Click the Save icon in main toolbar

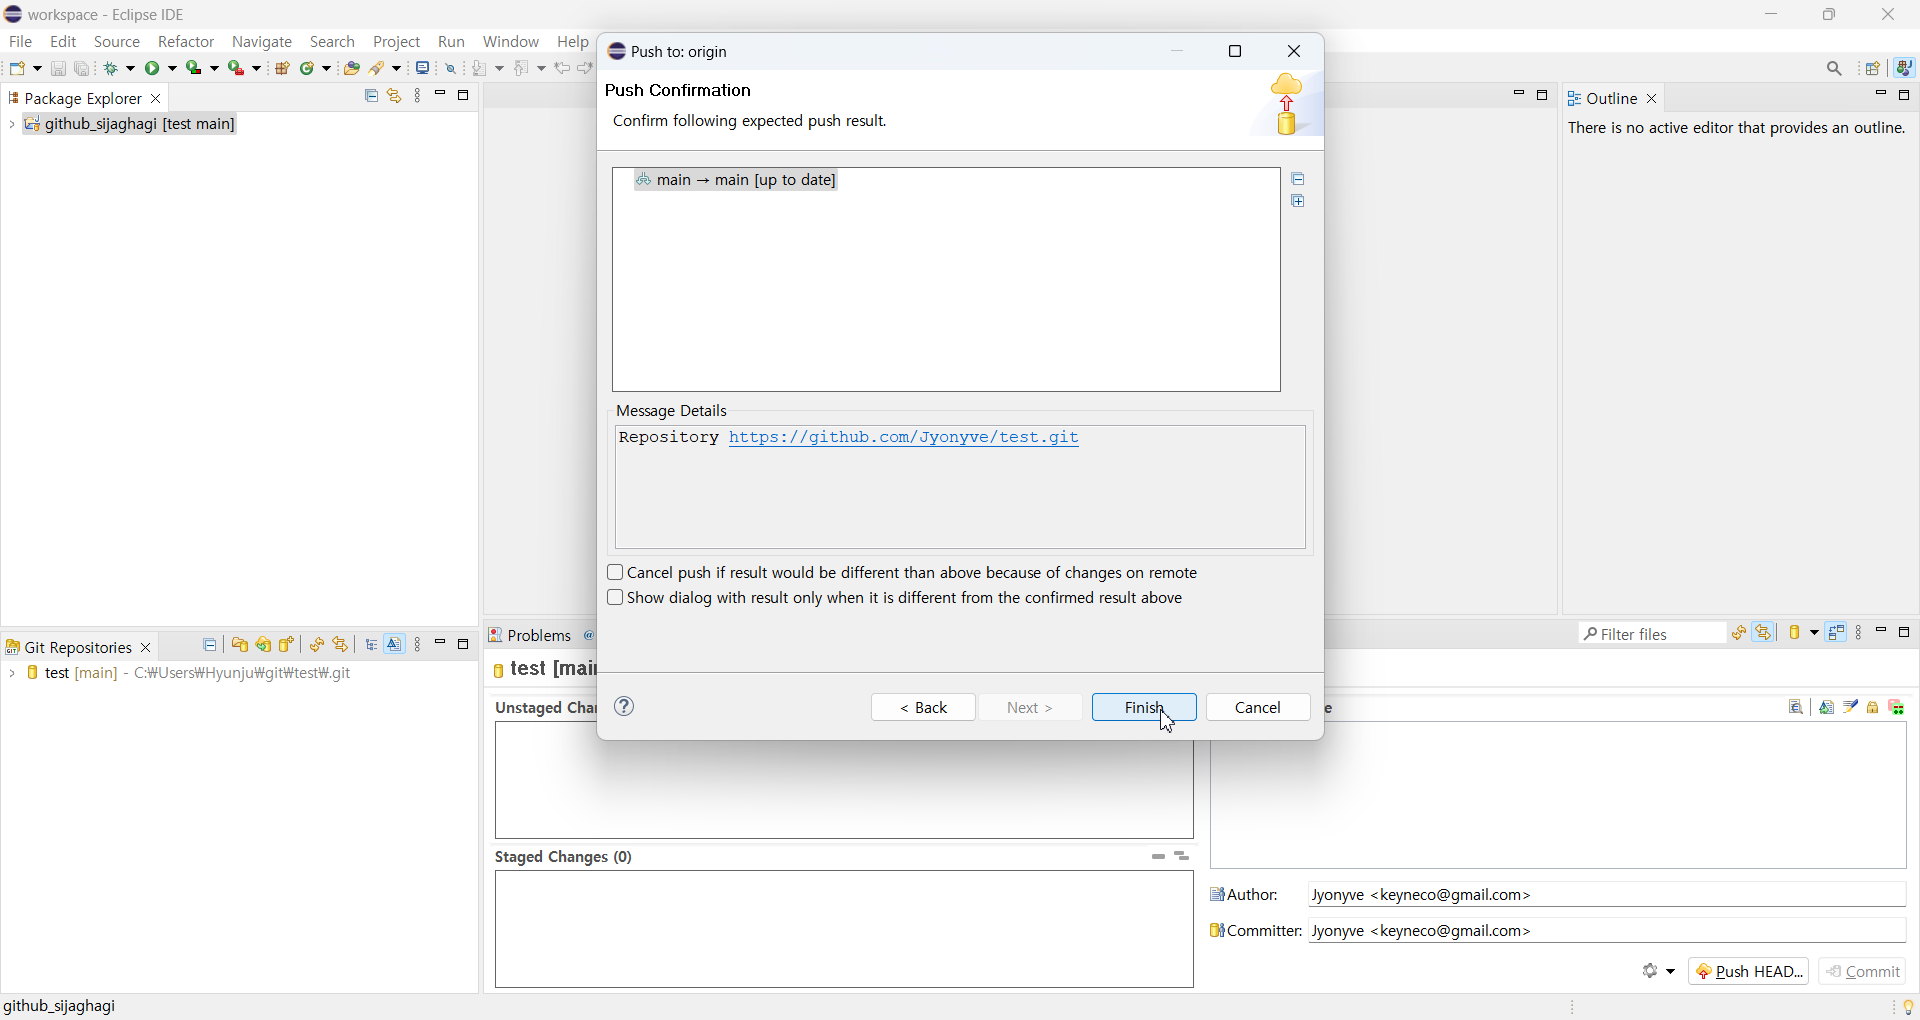click(58, 69)
